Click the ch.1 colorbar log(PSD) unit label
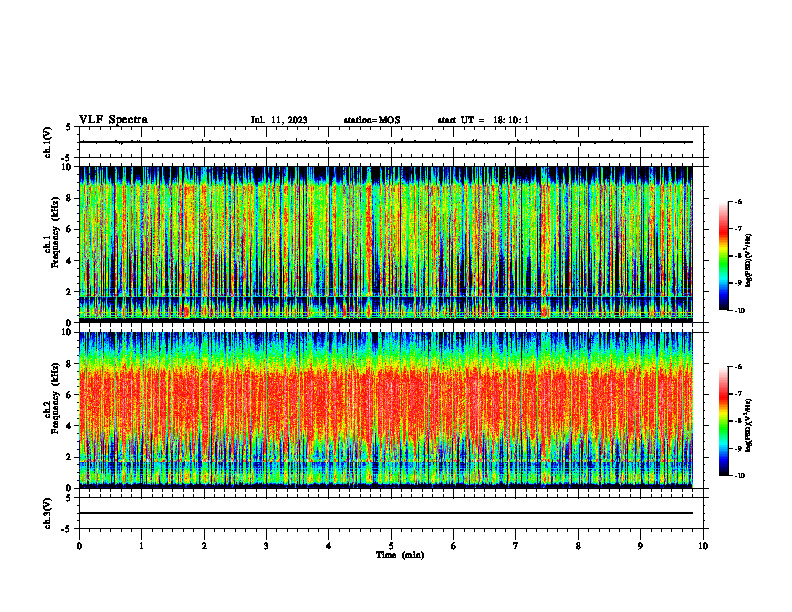 pyautogui.click(x=748, y=260)
